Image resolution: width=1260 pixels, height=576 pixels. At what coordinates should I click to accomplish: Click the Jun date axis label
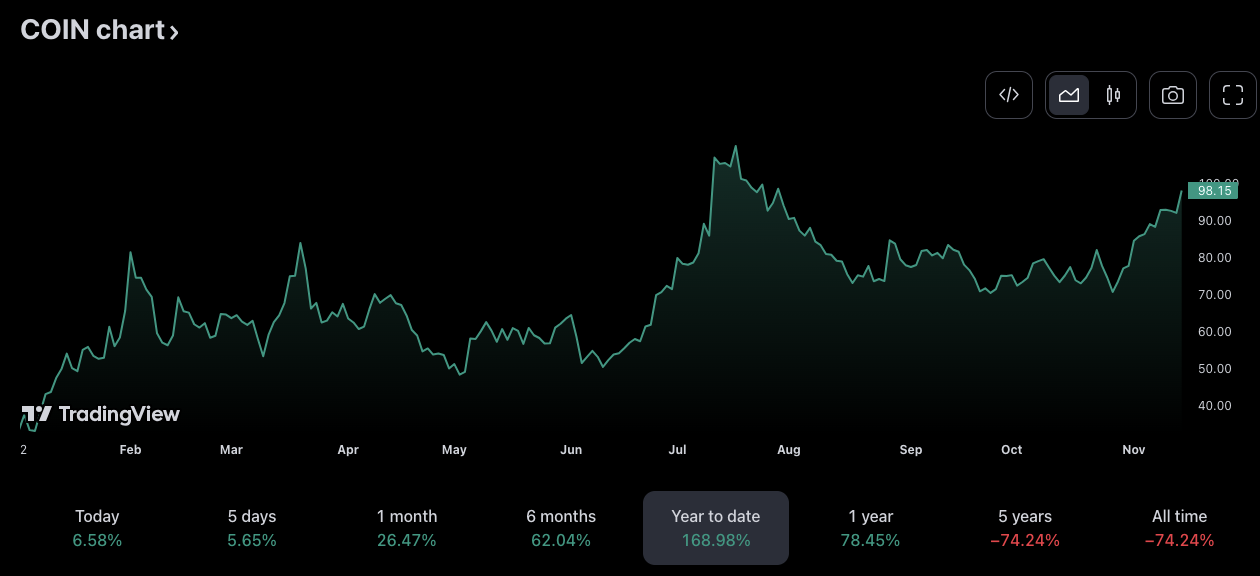point(571,450)
